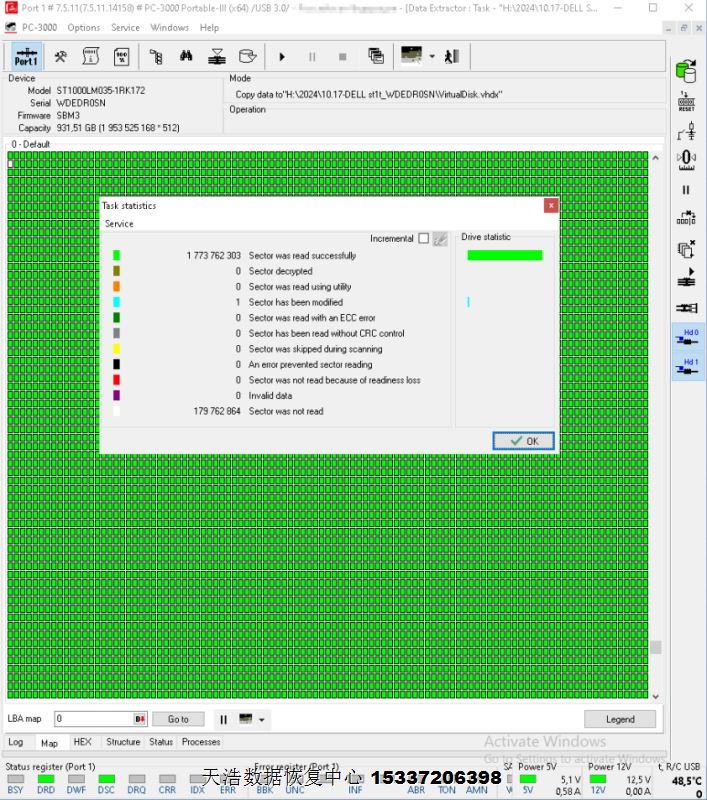Screen dimensions: 707x800
Task: Open the Windows menu
Action: click(169, 27)
